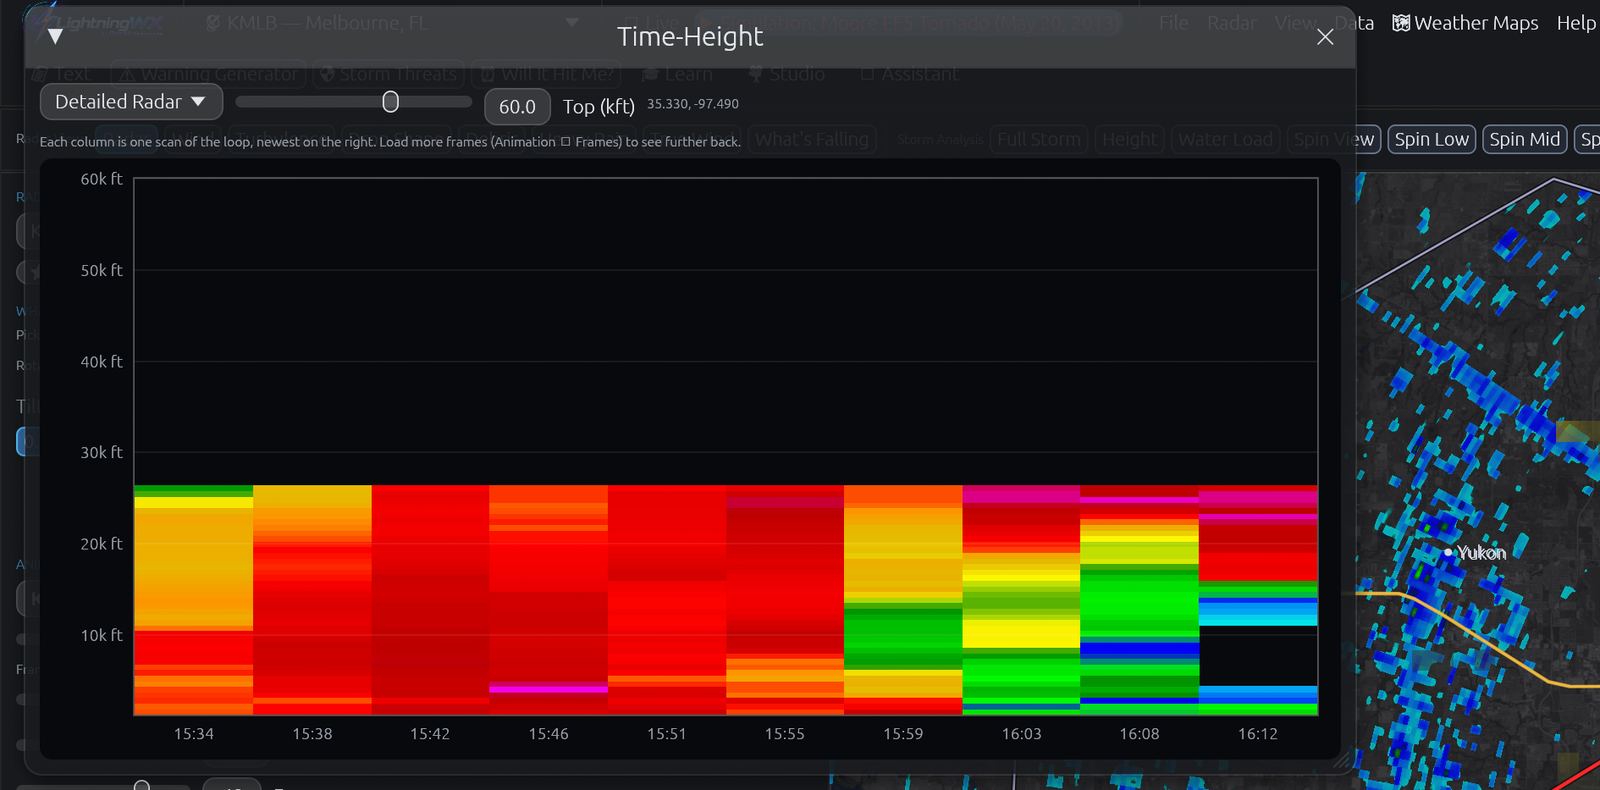Image resolution: width=1600 pixels, height=790 pixels.
Task: Click the 15:51 time label
Action: pyautogui.click(x=666, y=734)
